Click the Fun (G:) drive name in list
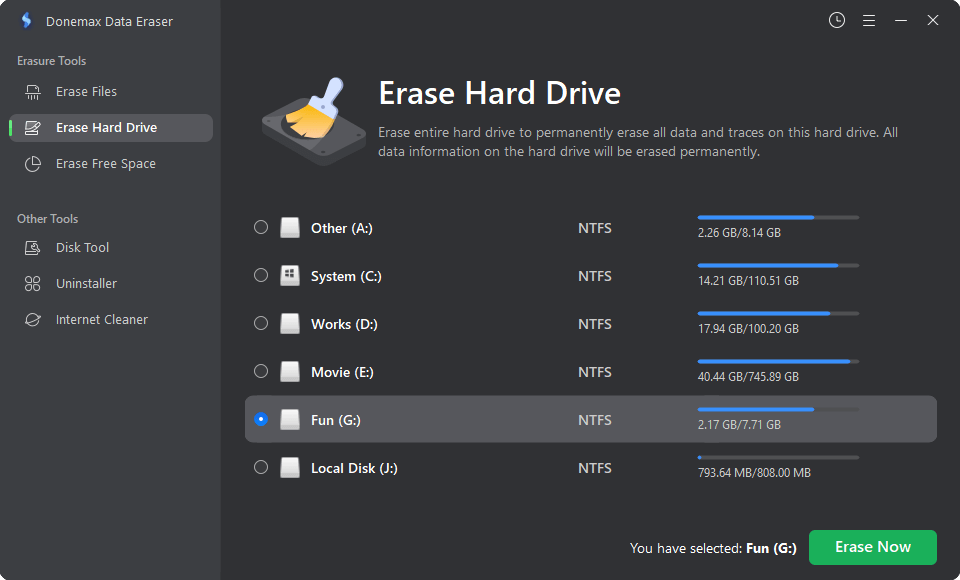Viewport: 960px width, 580px height. 336,420
